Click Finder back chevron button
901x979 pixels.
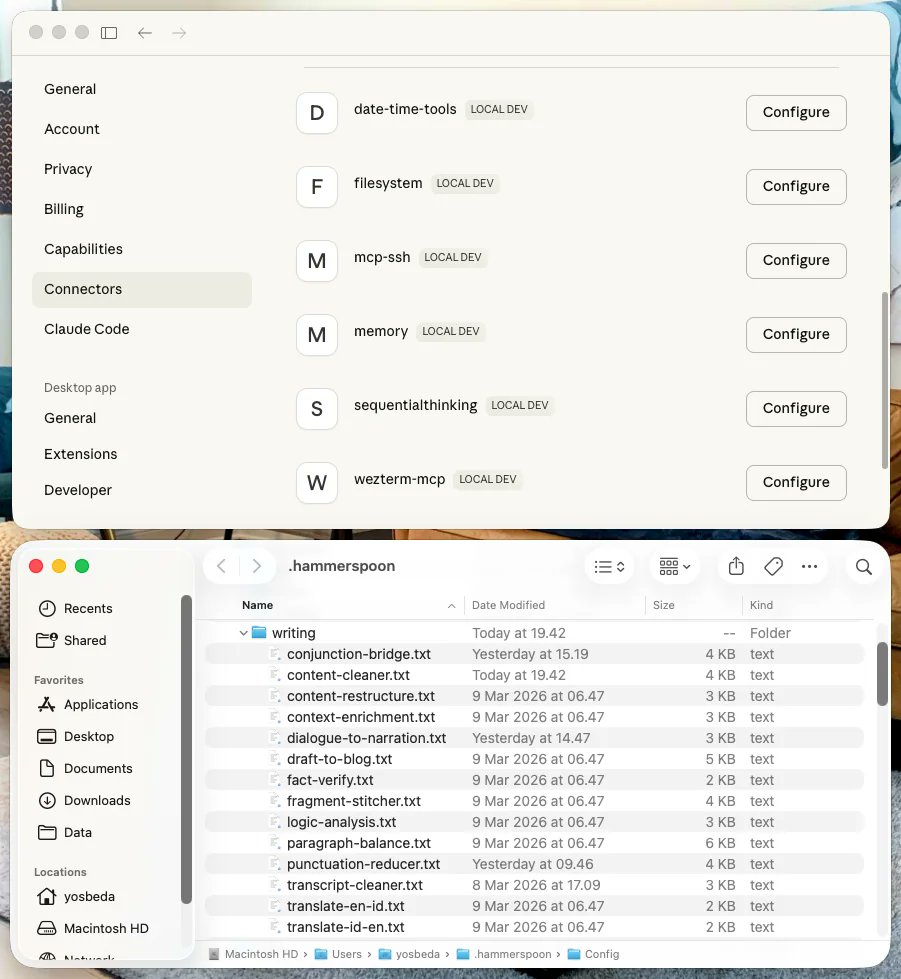[221, 566]
